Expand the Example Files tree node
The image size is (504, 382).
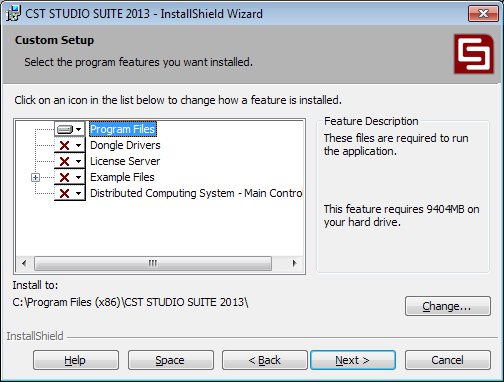[35, 177]
